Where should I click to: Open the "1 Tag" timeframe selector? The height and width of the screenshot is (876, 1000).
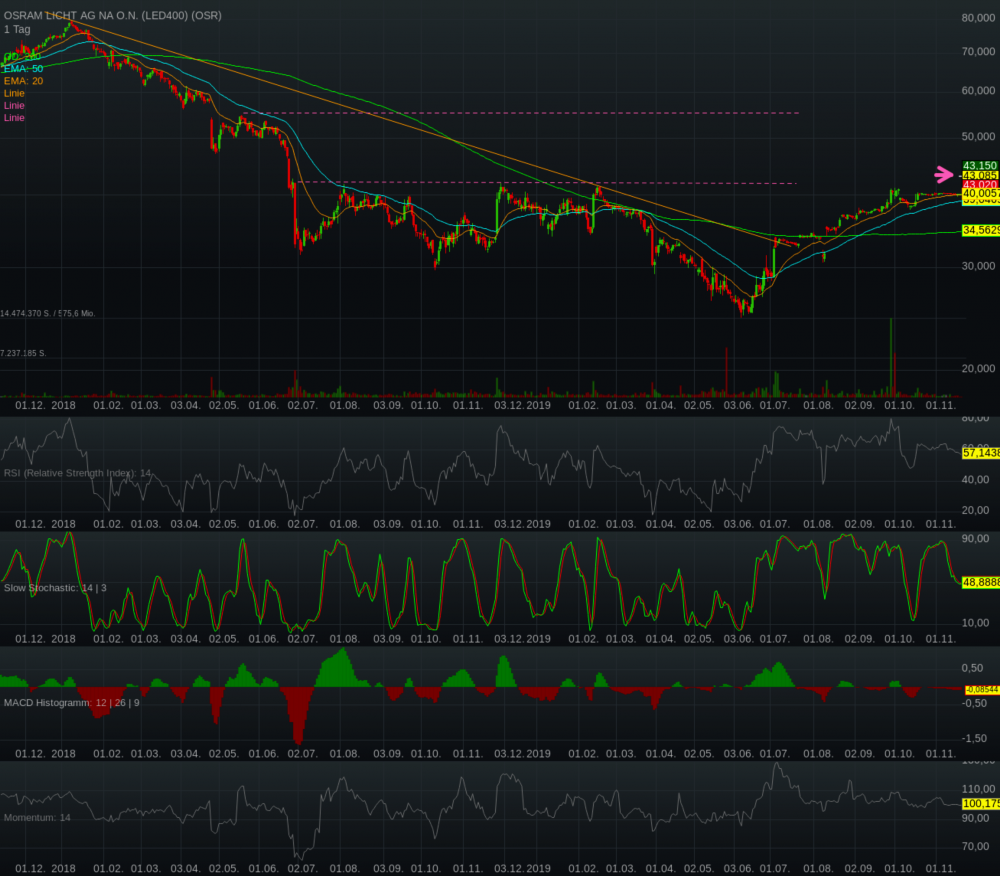17,29
